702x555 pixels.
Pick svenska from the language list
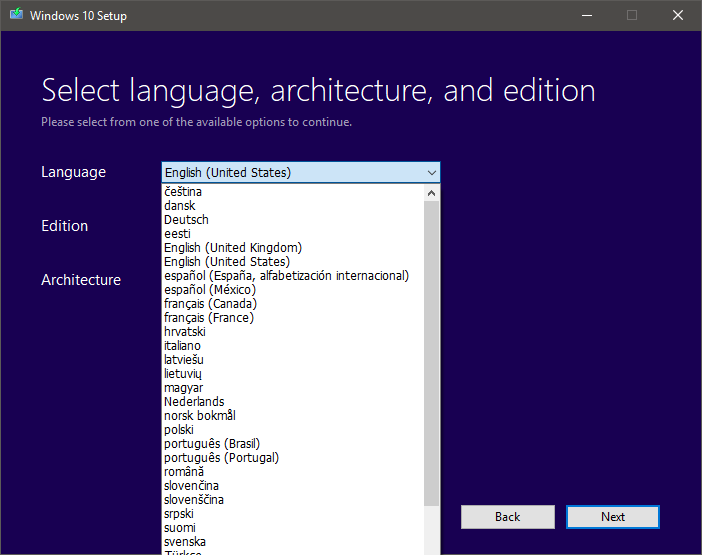293,542
